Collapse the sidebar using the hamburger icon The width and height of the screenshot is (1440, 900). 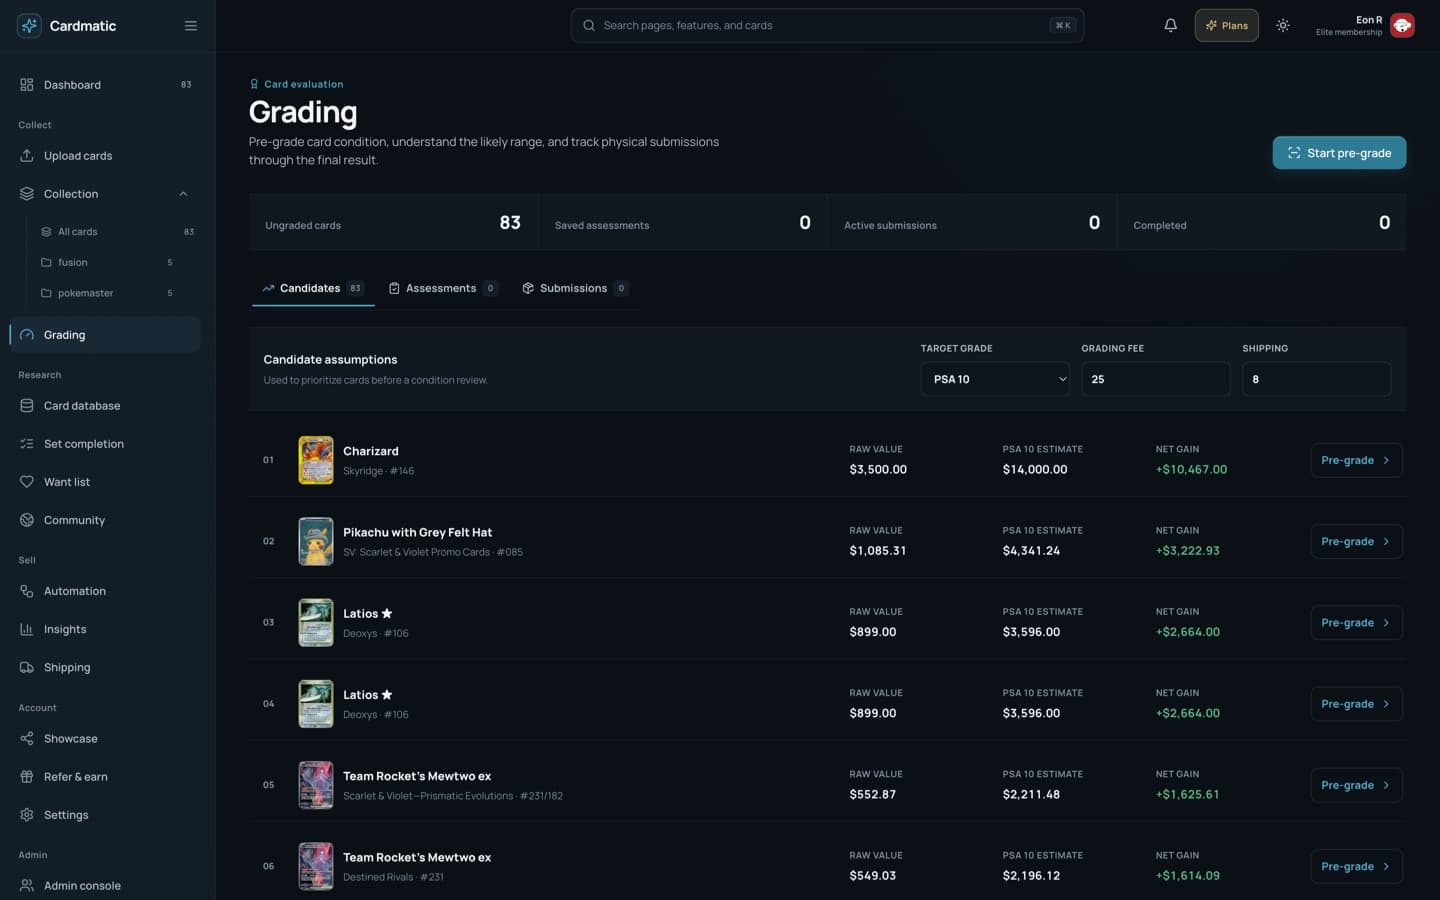click(x=190, y=26)
